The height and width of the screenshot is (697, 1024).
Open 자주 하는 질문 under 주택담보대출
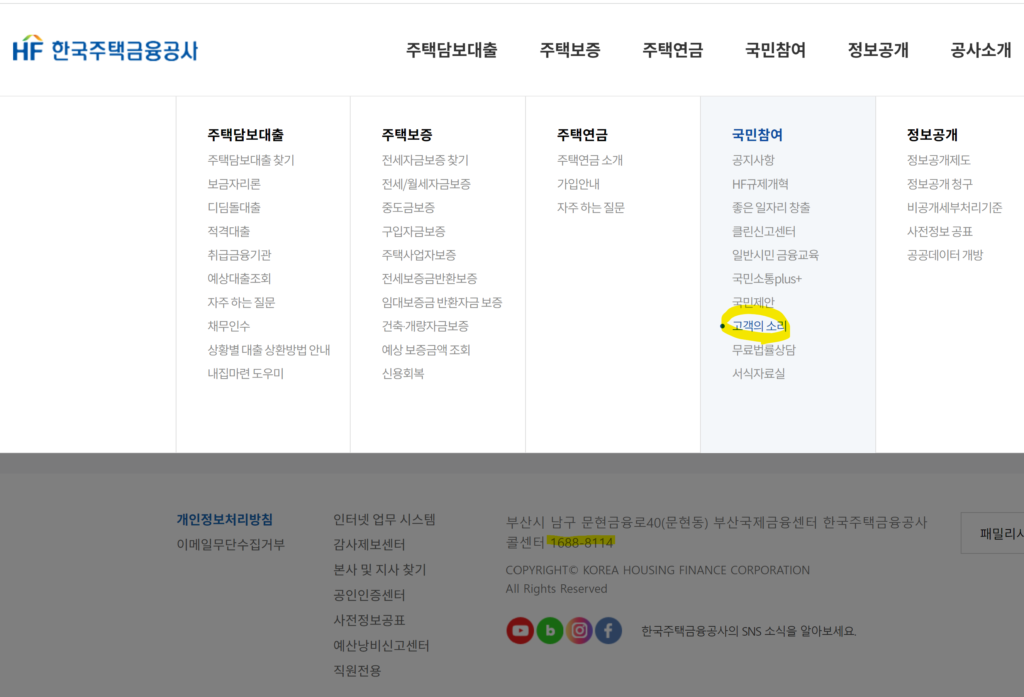[241, 302]
